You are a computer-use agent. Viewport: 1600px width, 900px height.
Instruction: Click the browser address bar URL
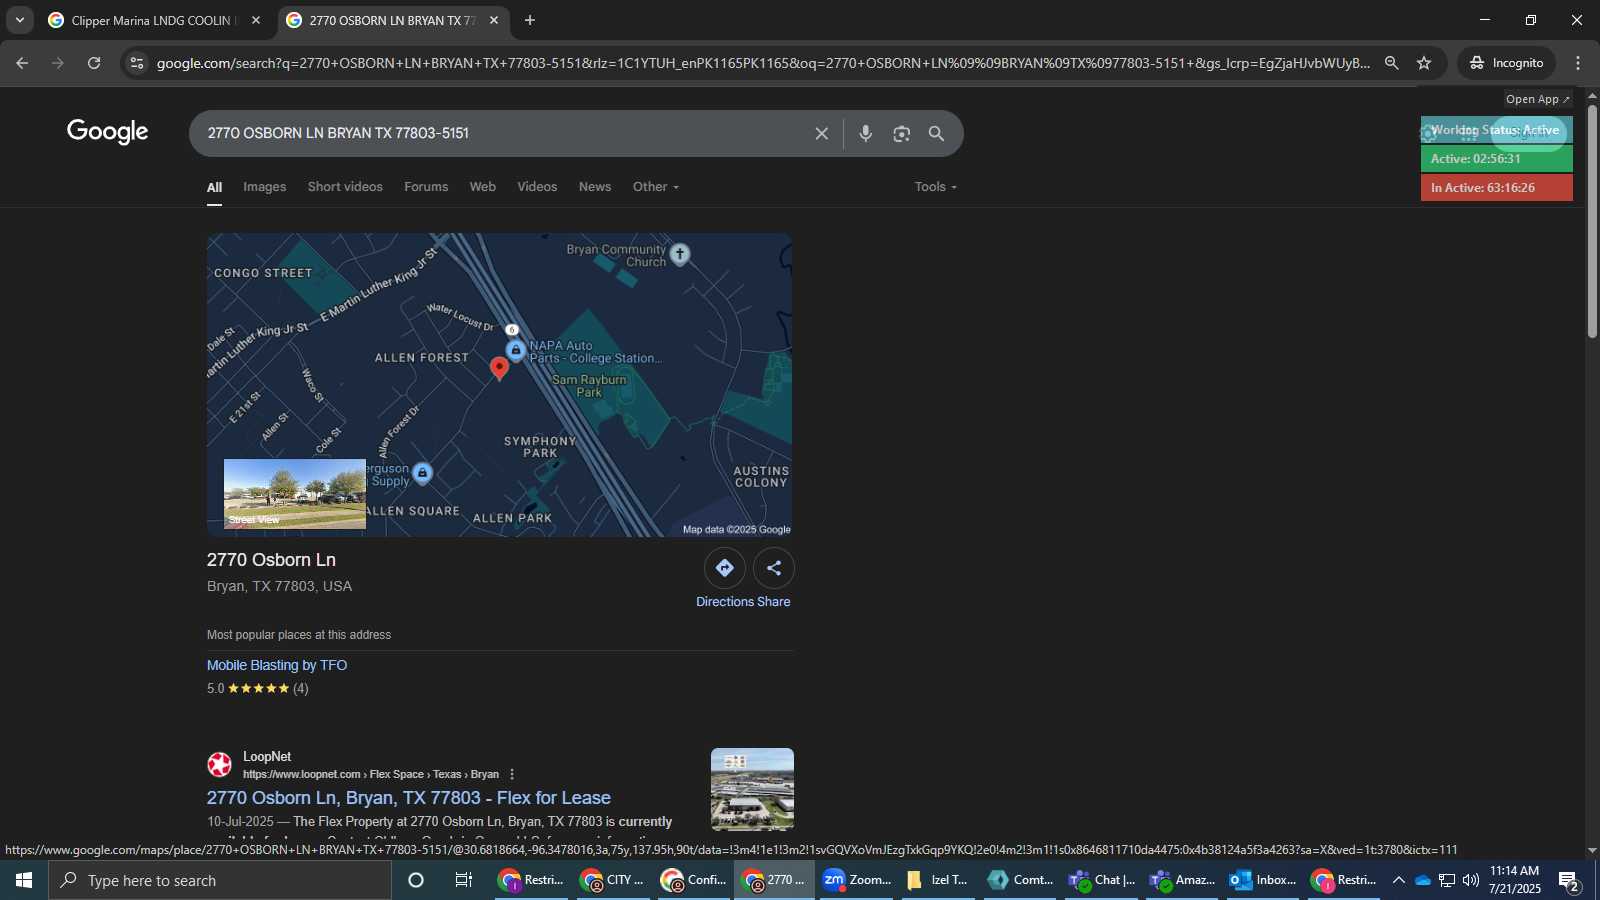tap(763, 63)
